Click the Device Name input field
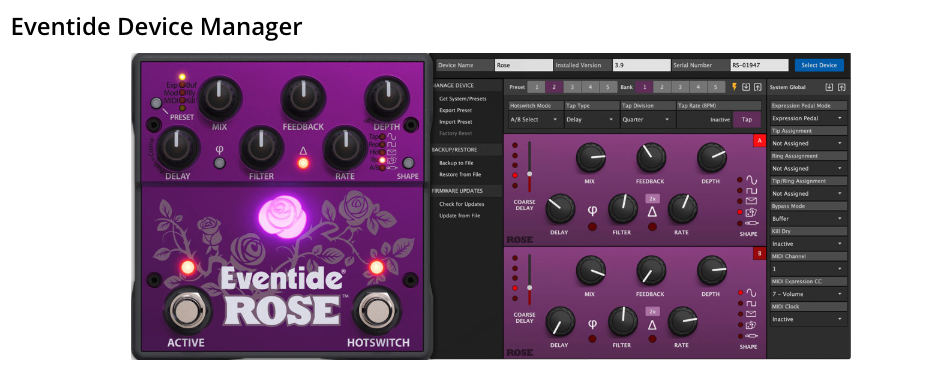Viewport: 929px width, 376px height. [523, 65]
